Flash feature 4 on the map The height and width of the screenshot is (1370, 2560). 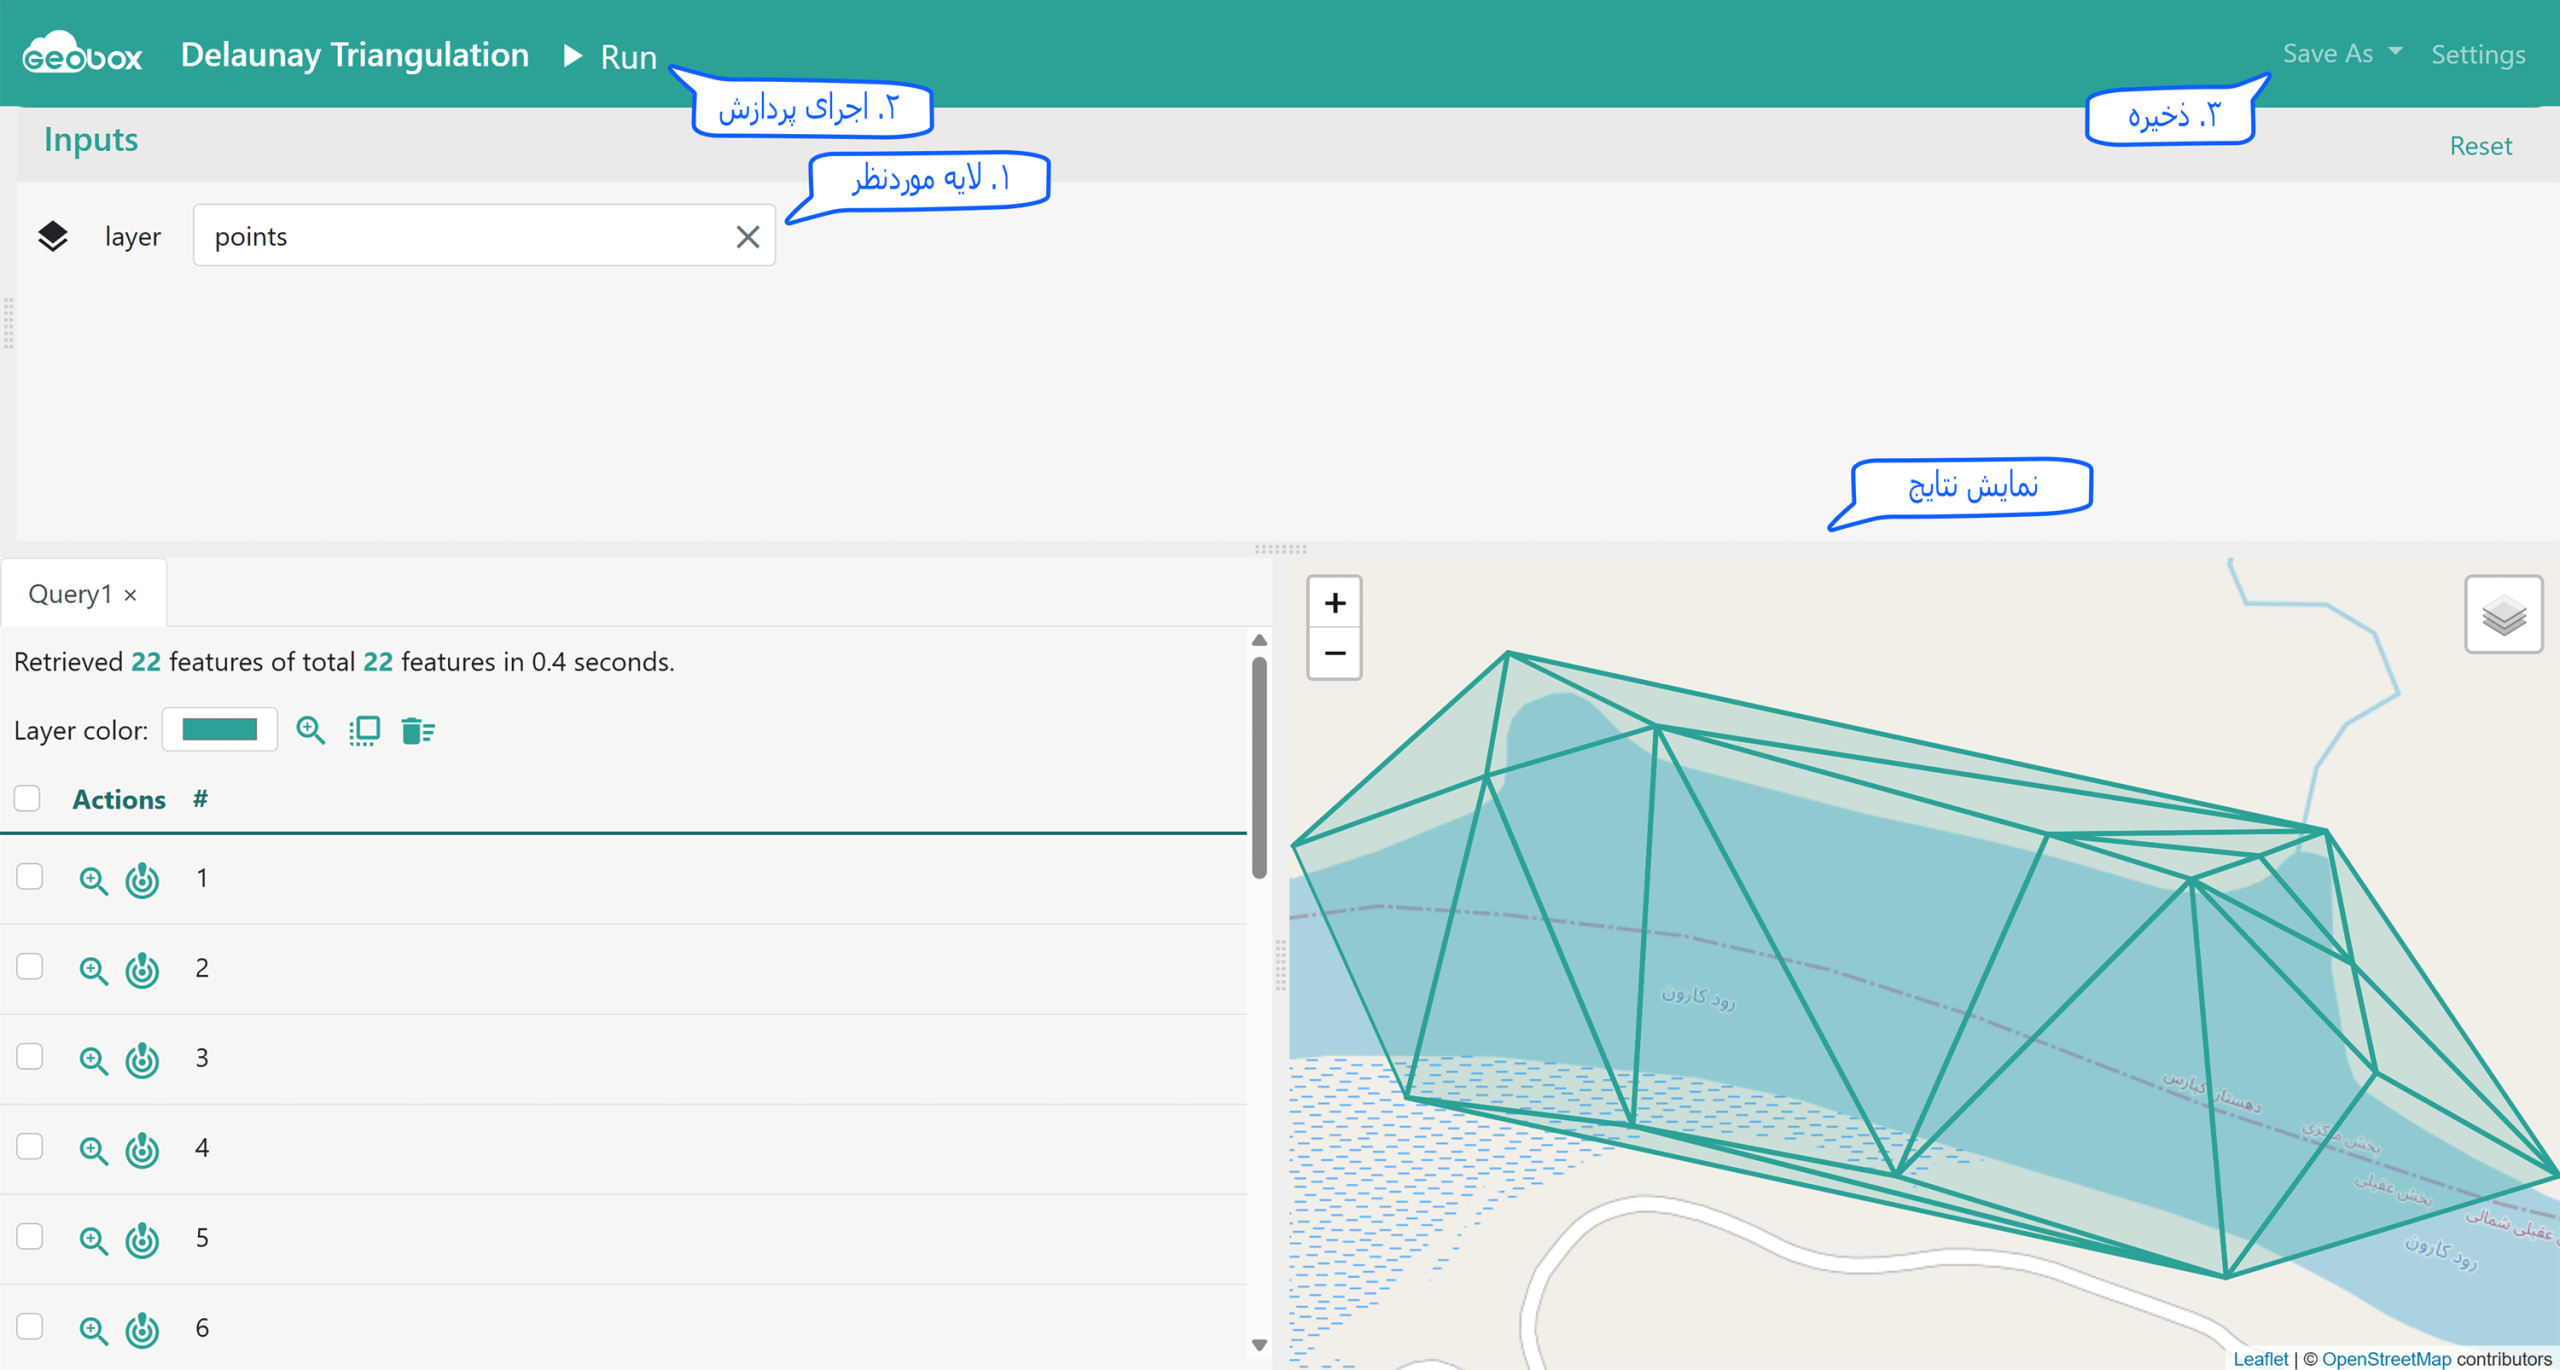[142, 1149]
